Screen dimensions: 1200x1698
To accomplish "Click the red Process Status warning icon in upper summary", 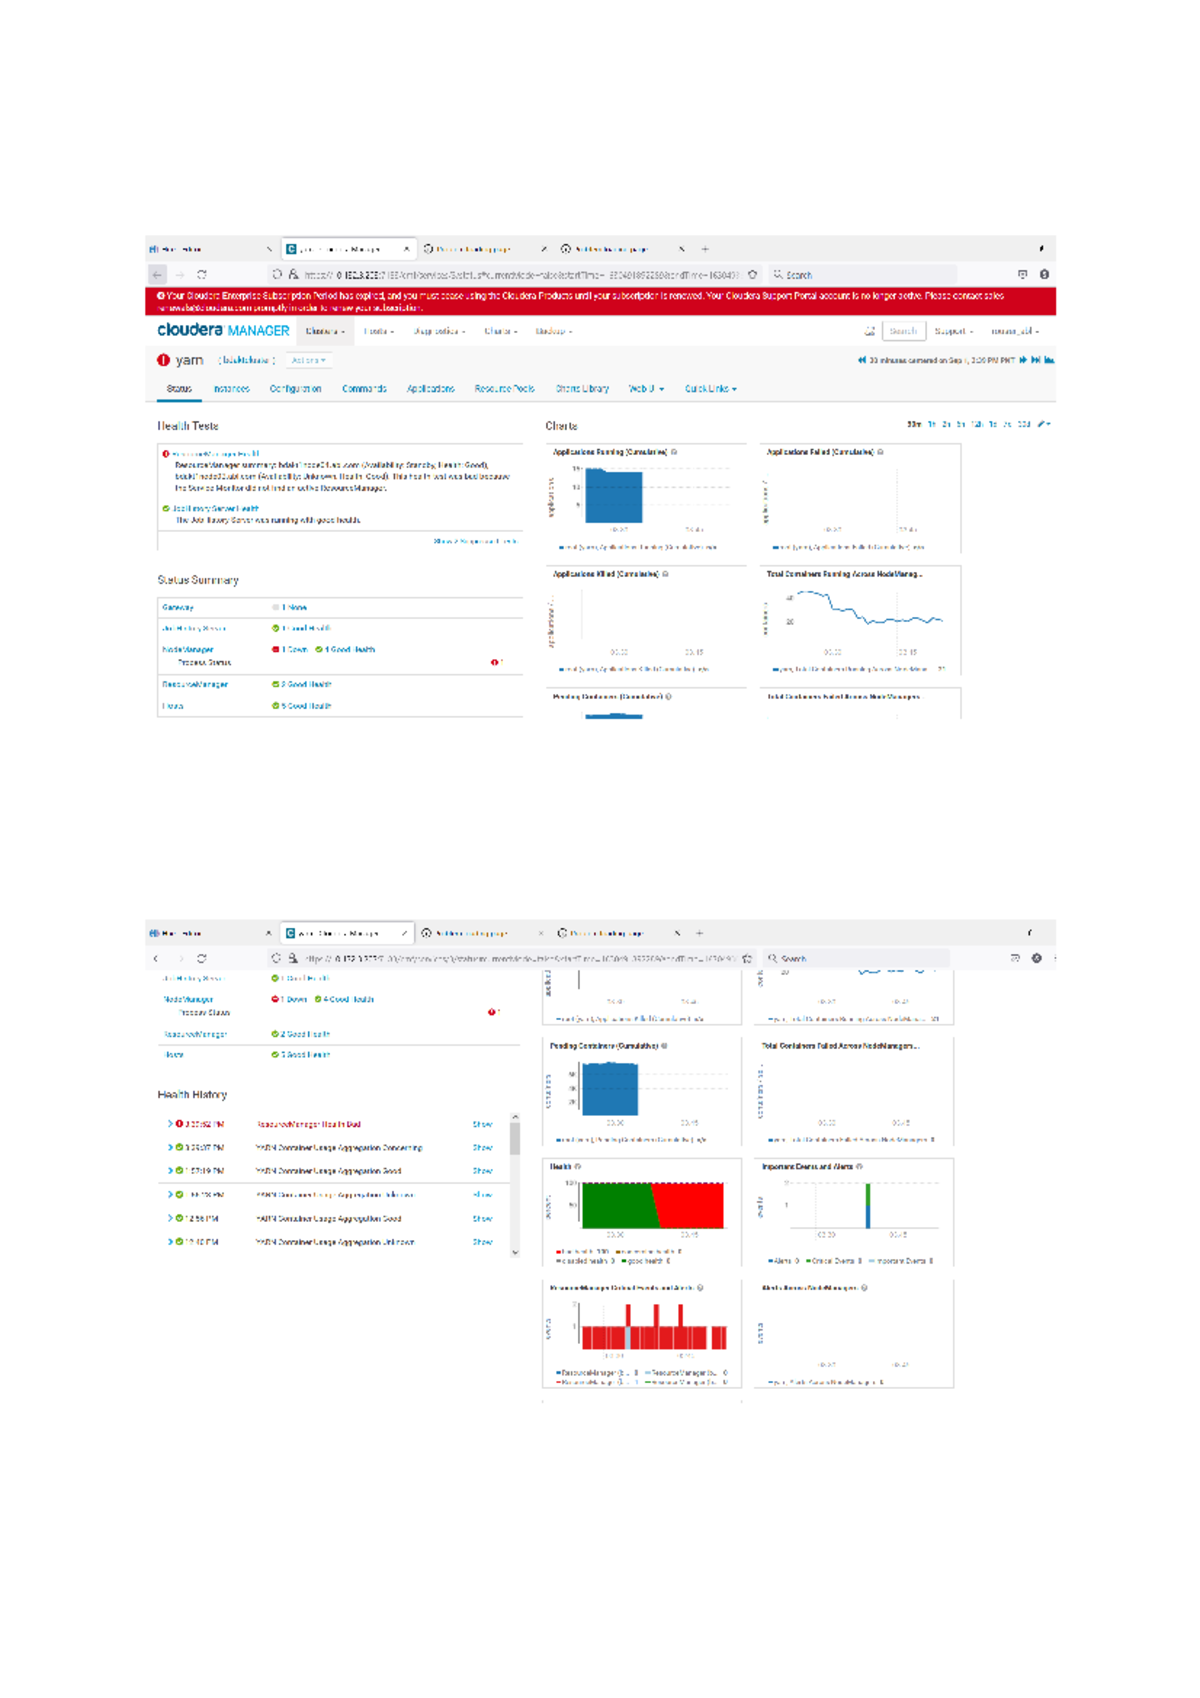I will [494, 662].
